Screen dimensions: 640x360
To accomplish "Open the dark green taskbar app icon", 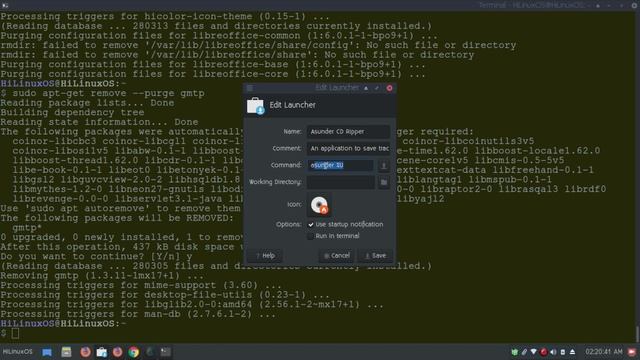I will click(x=150, y=352).
